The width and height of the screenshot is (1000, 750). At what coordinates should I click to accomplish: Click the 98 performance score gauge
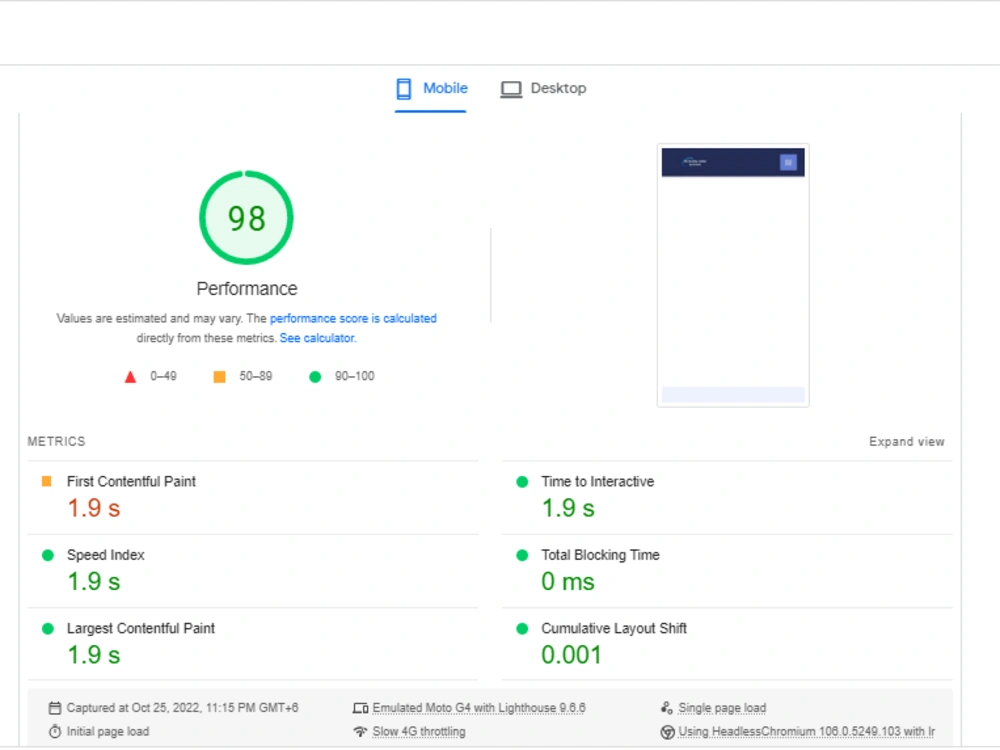(246, 217)
